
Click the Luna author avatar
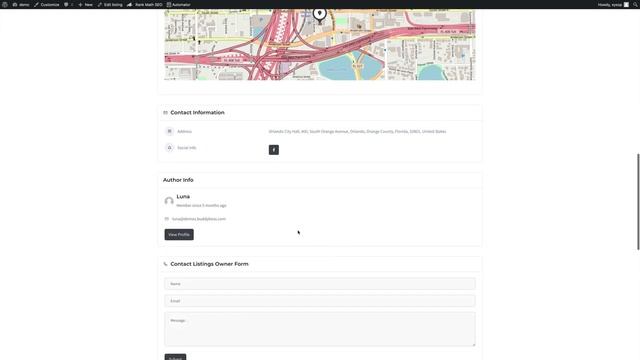[x=169, y=201]
